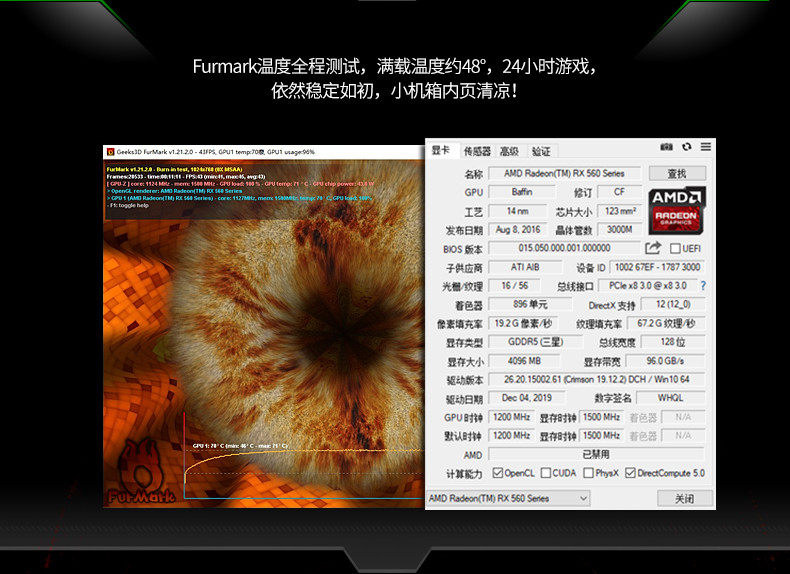Viewport: 790px width, 574px height.
Task: Select the 显卡 tab
Action: tap(441, 150)
